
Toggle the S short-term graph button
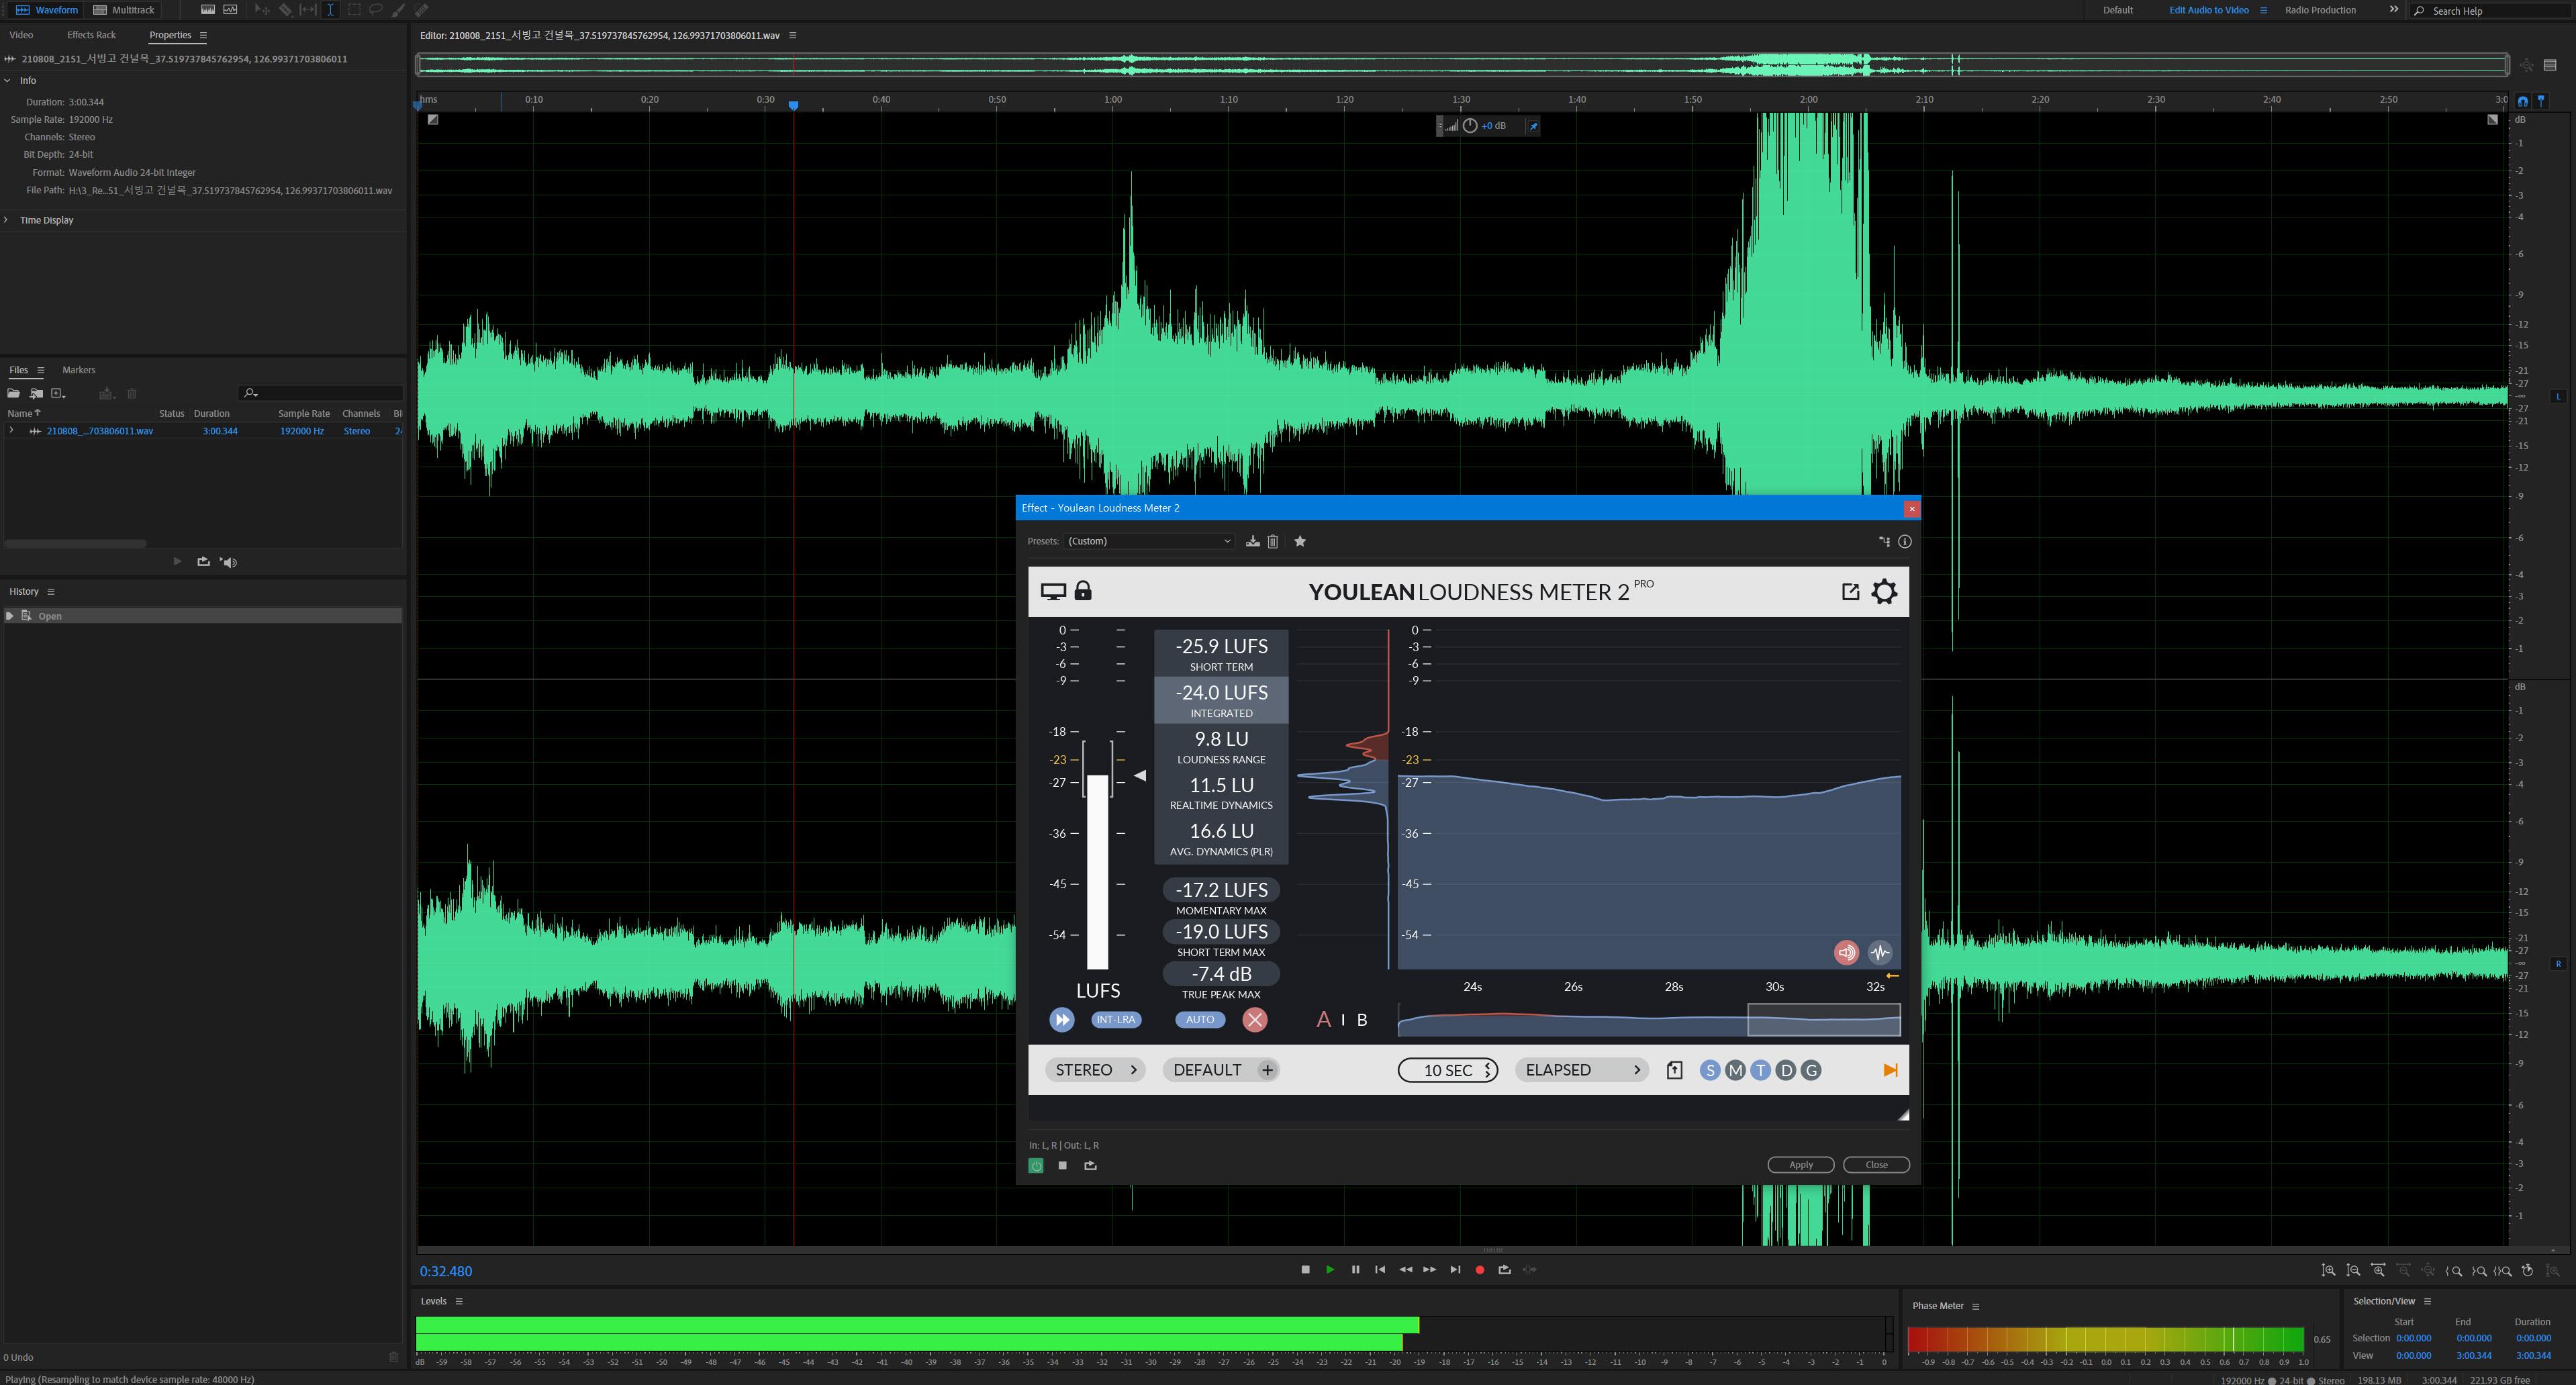1710,1071
